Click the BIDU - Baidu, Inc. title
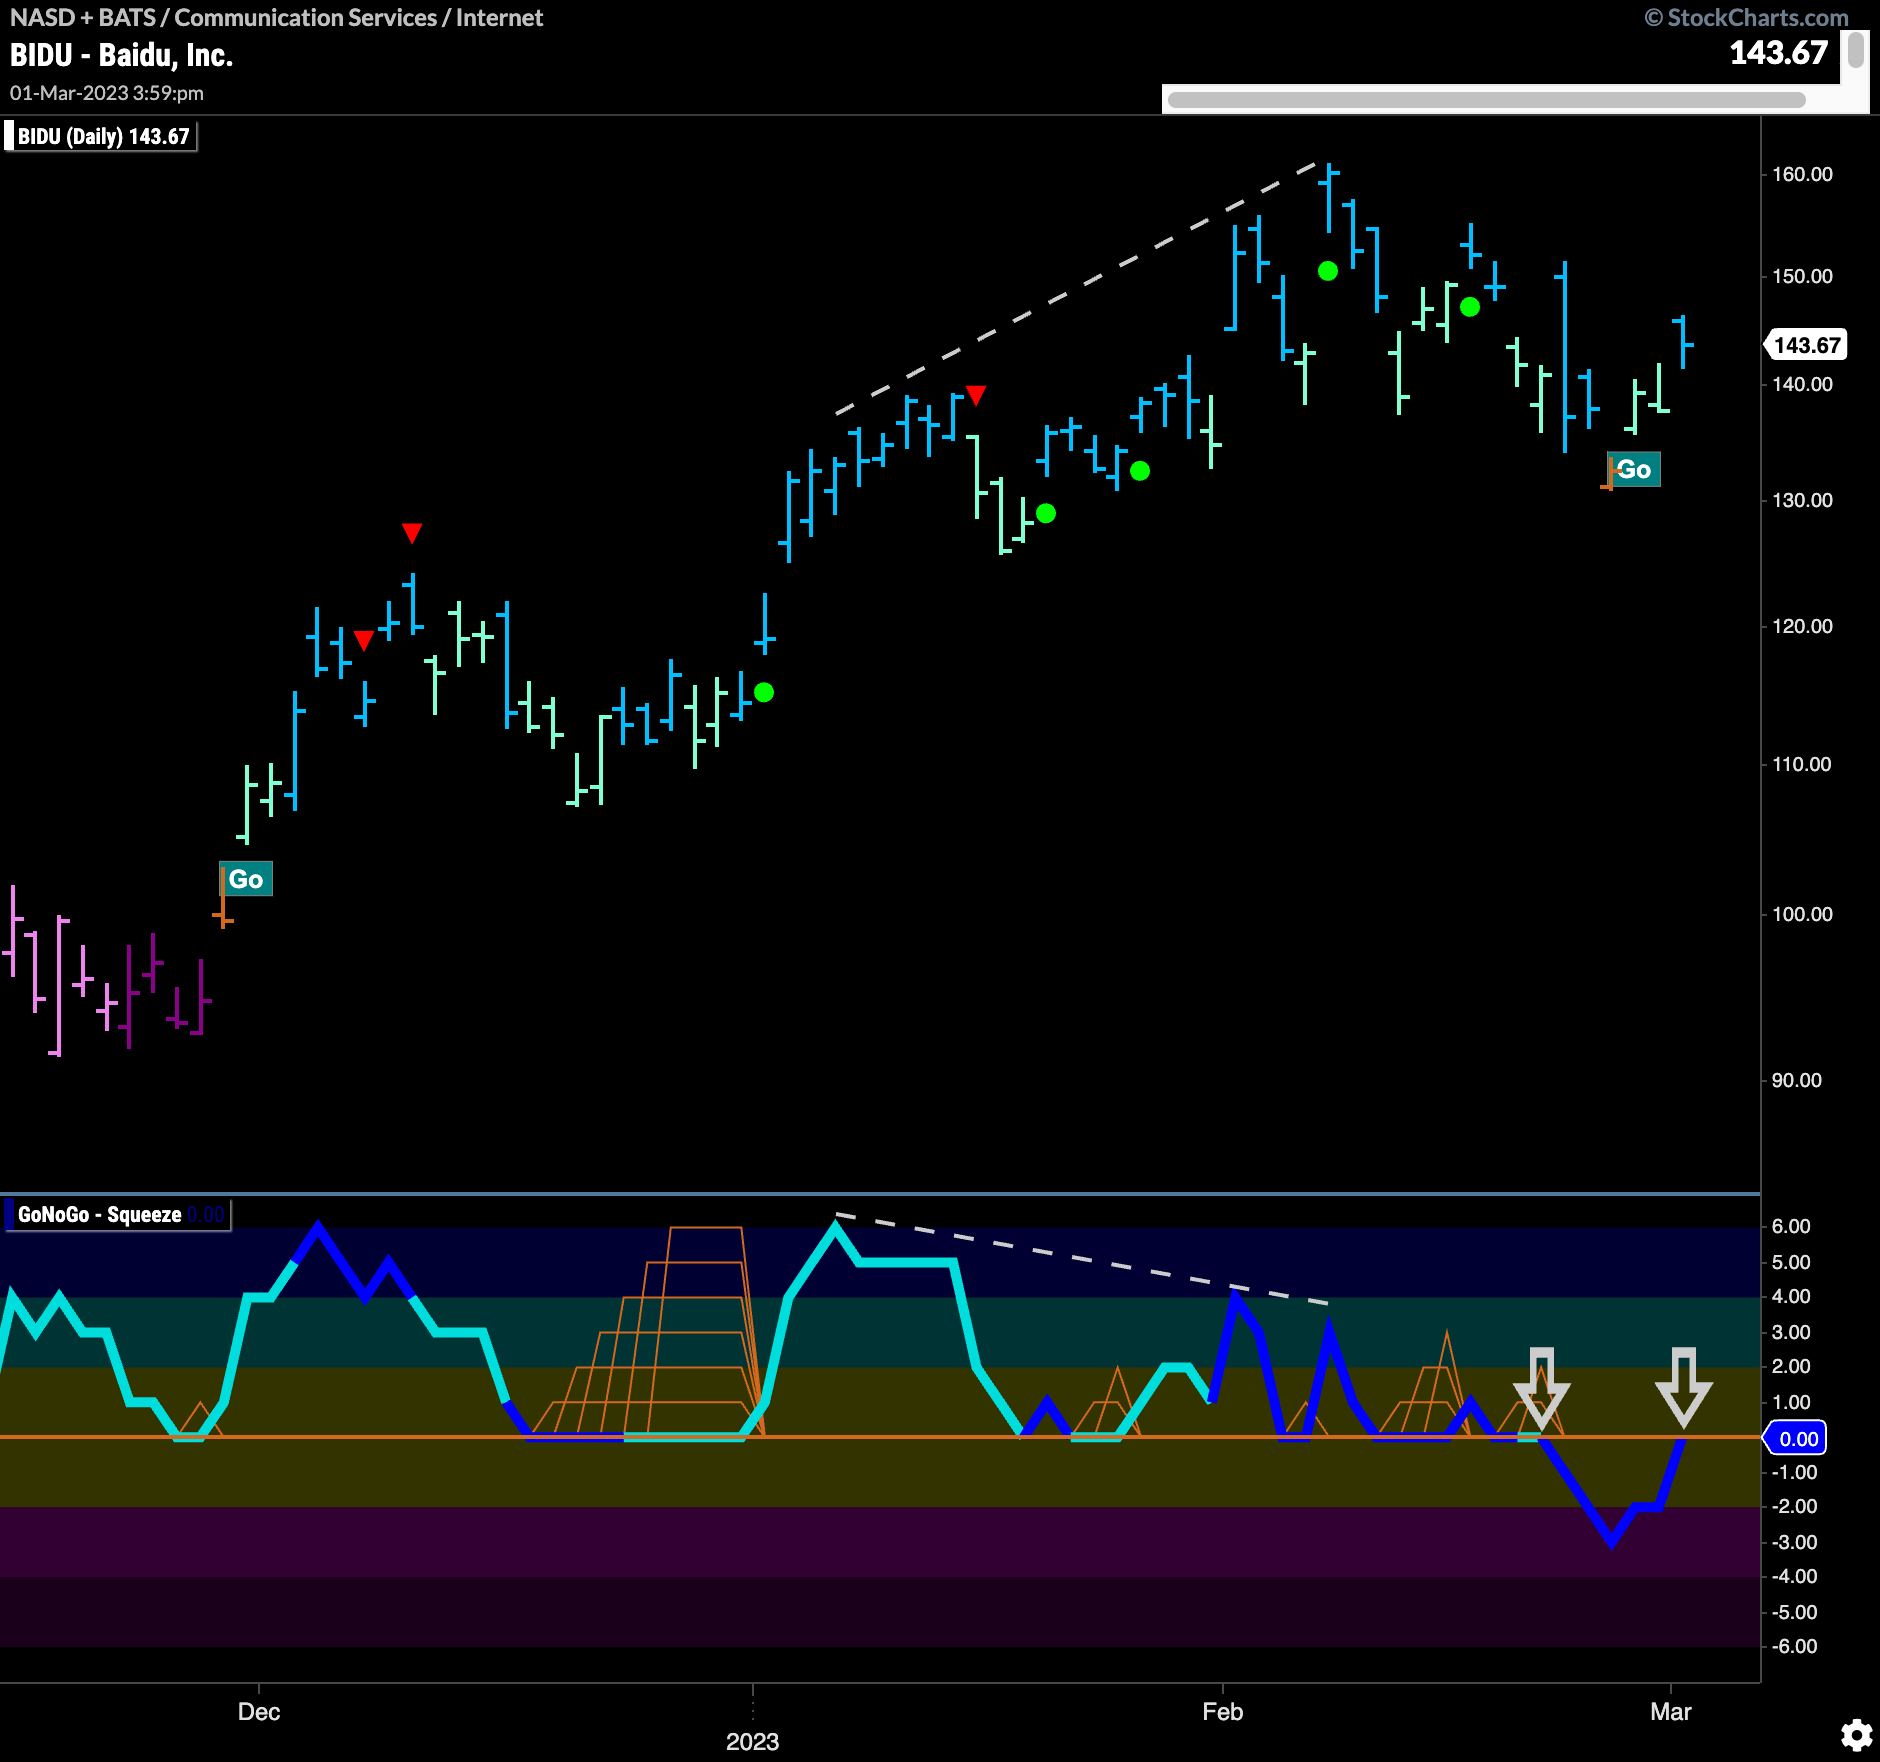1880x1762 pixels. pyautogui.click(x=121, y=55)
